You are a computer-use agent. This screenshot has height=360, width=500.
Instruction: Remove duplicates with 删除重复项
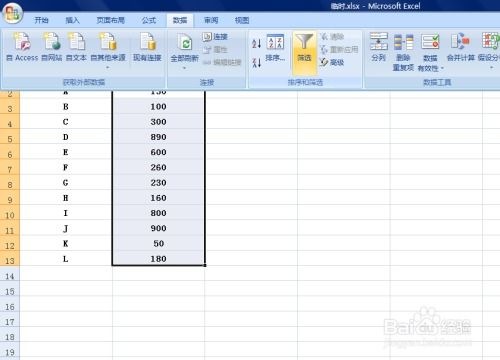[403, 52]
